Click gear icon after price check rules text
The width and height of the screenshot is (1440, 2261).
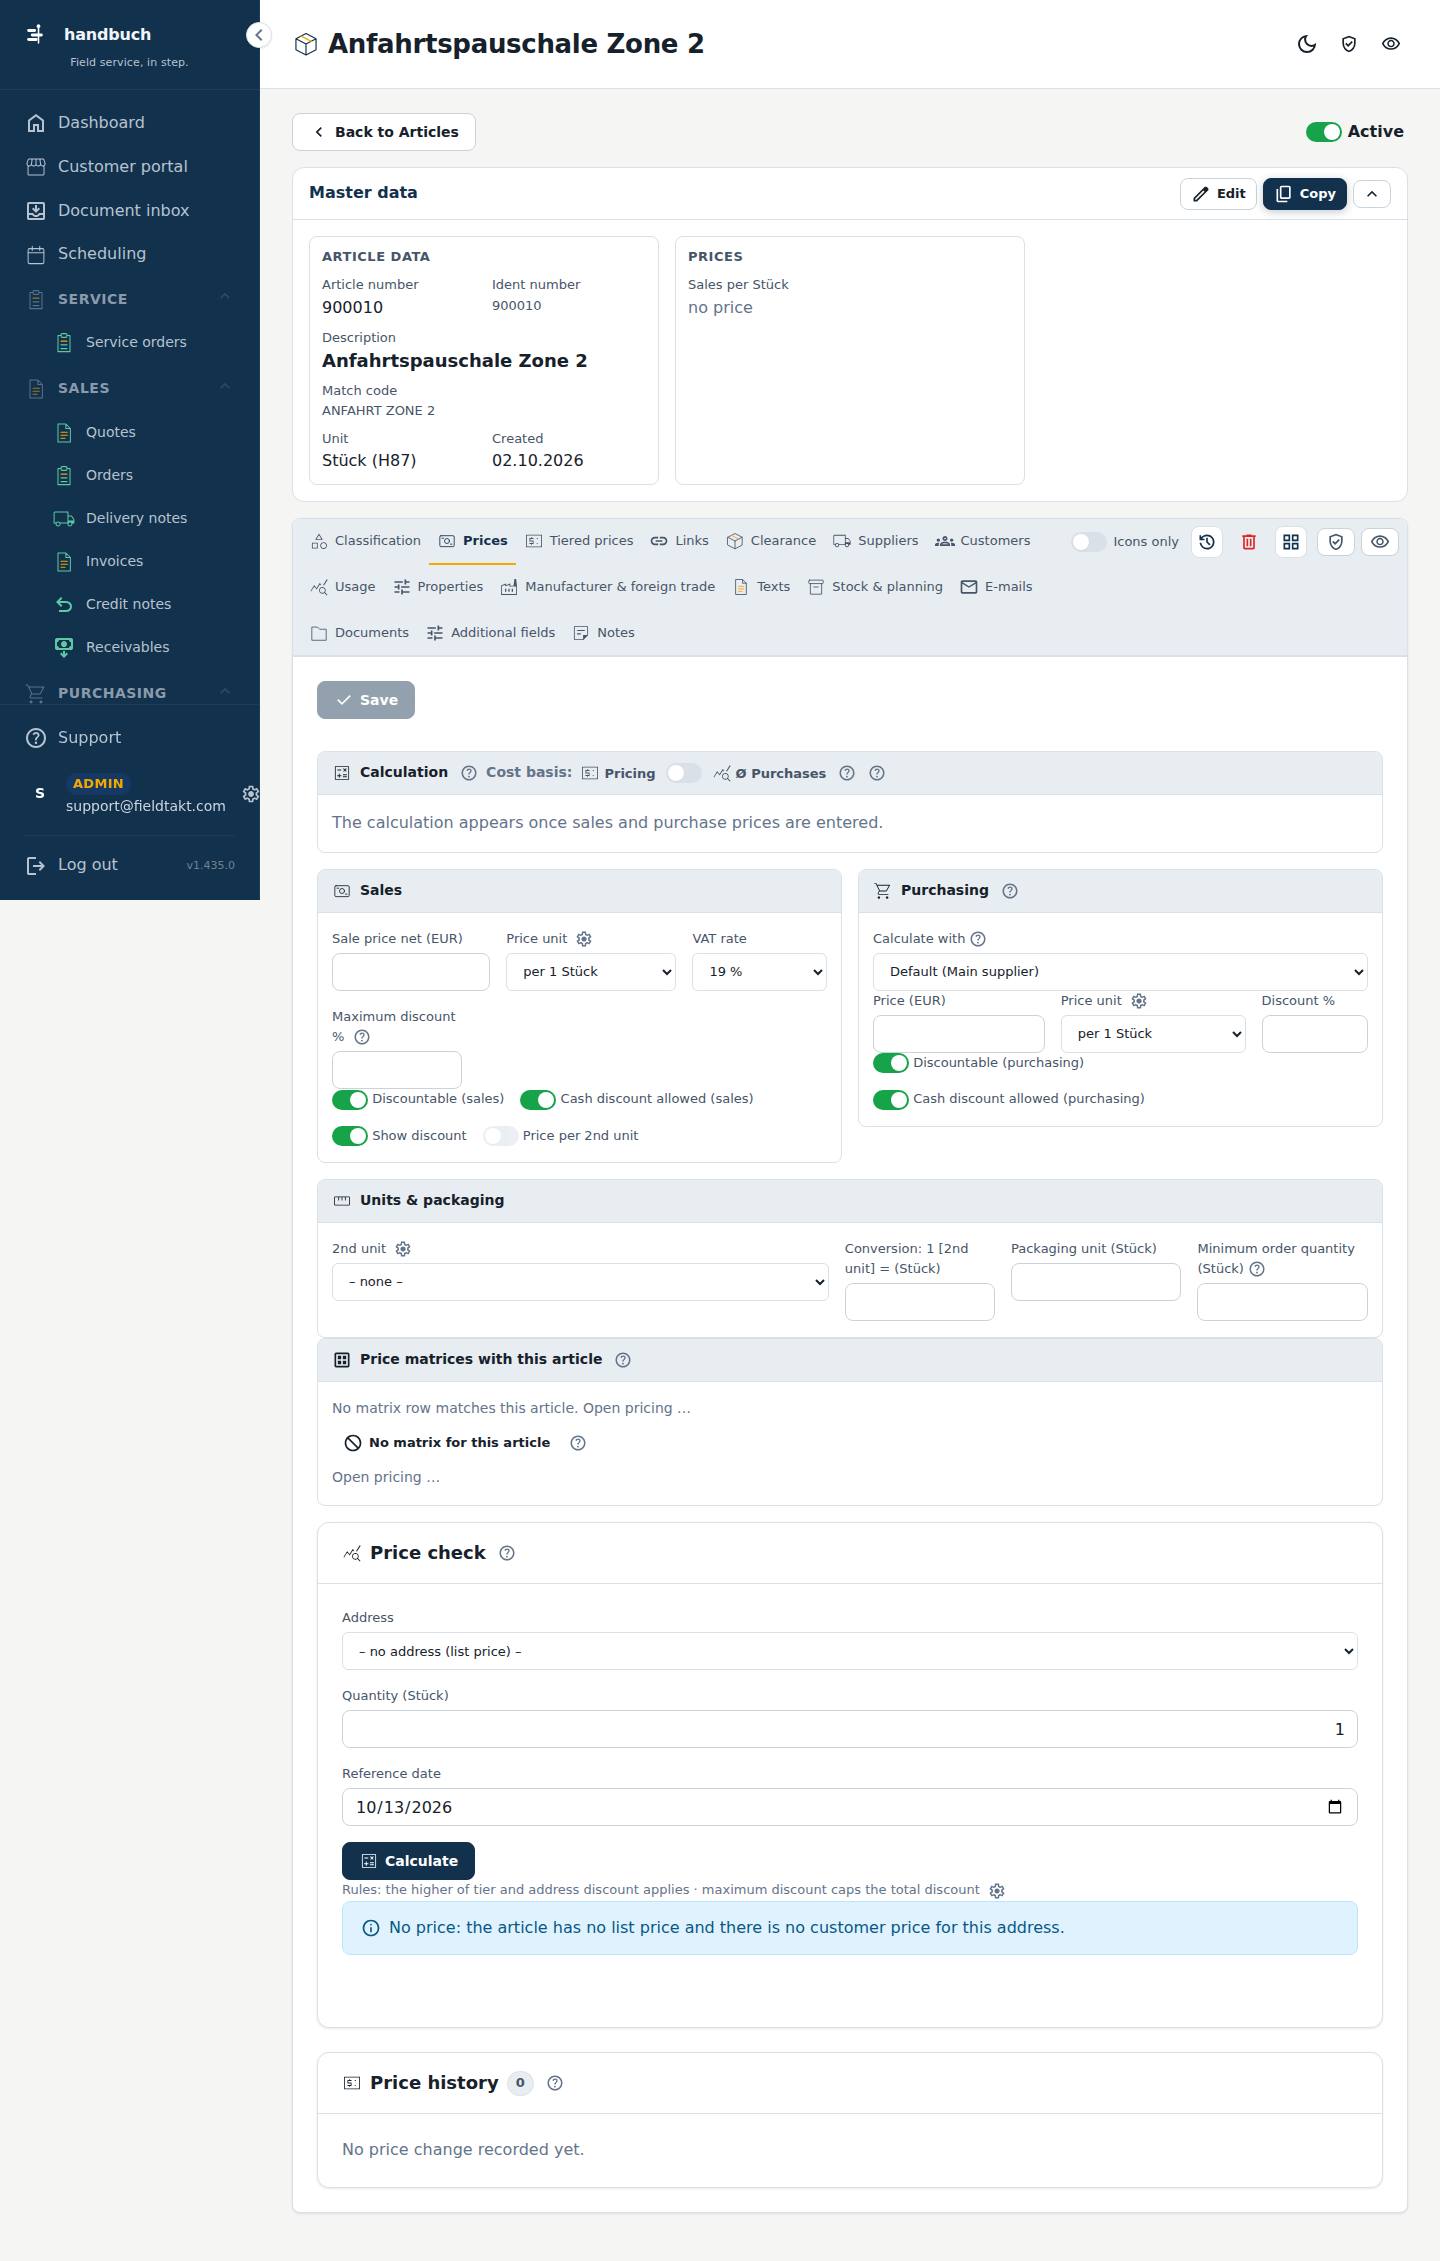pyautogui.click(x=997, y=1891)
